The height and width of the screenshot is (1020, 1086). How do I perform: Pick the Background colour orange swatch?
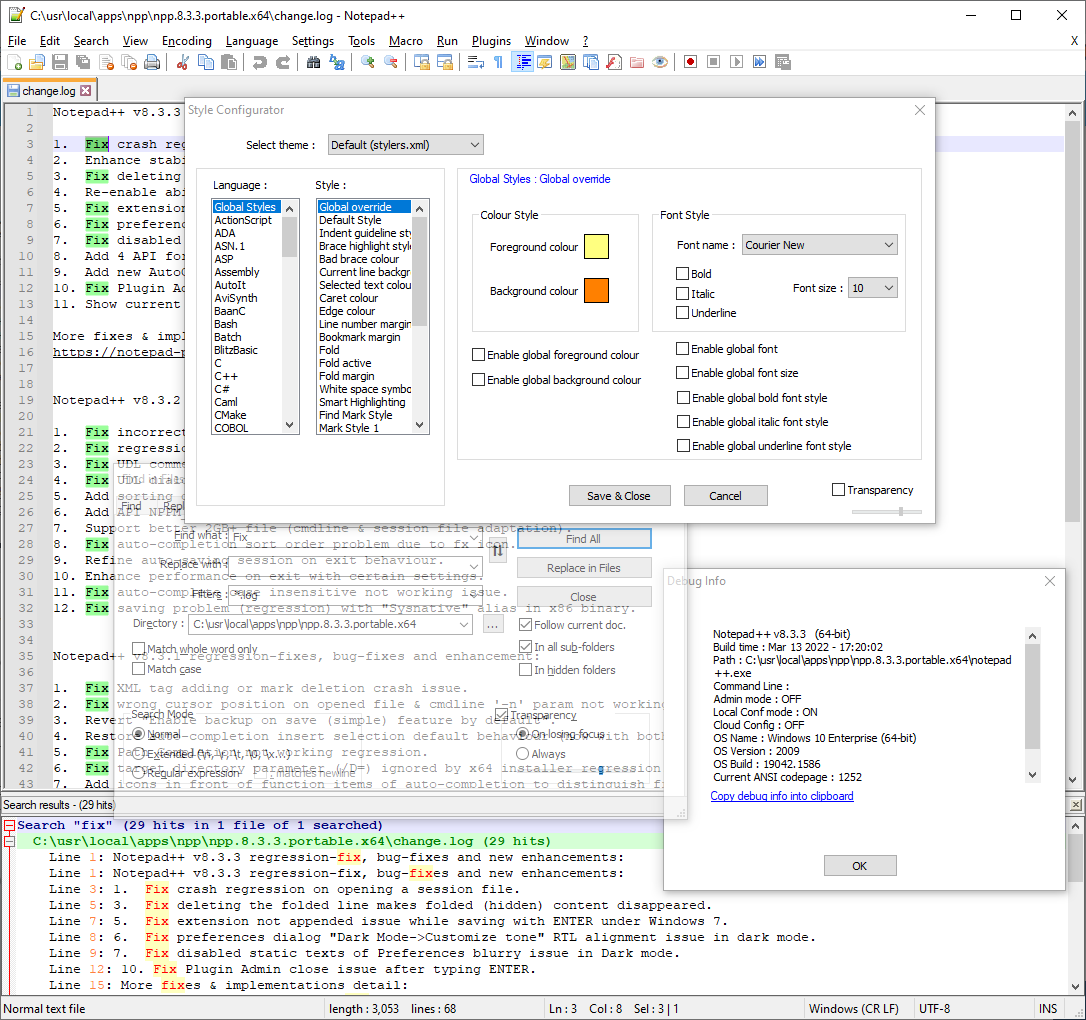596,291
